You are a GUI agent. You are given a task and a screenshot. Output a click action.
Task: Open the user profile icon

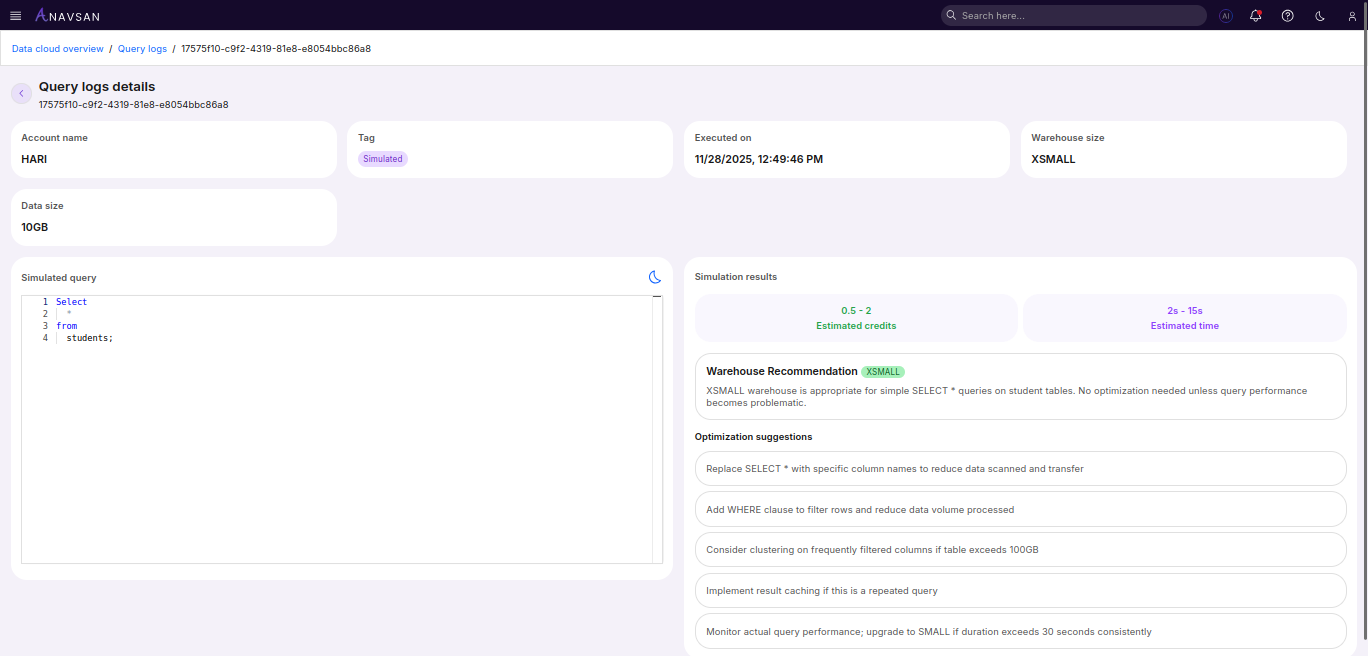click(x=1352, y=16)
